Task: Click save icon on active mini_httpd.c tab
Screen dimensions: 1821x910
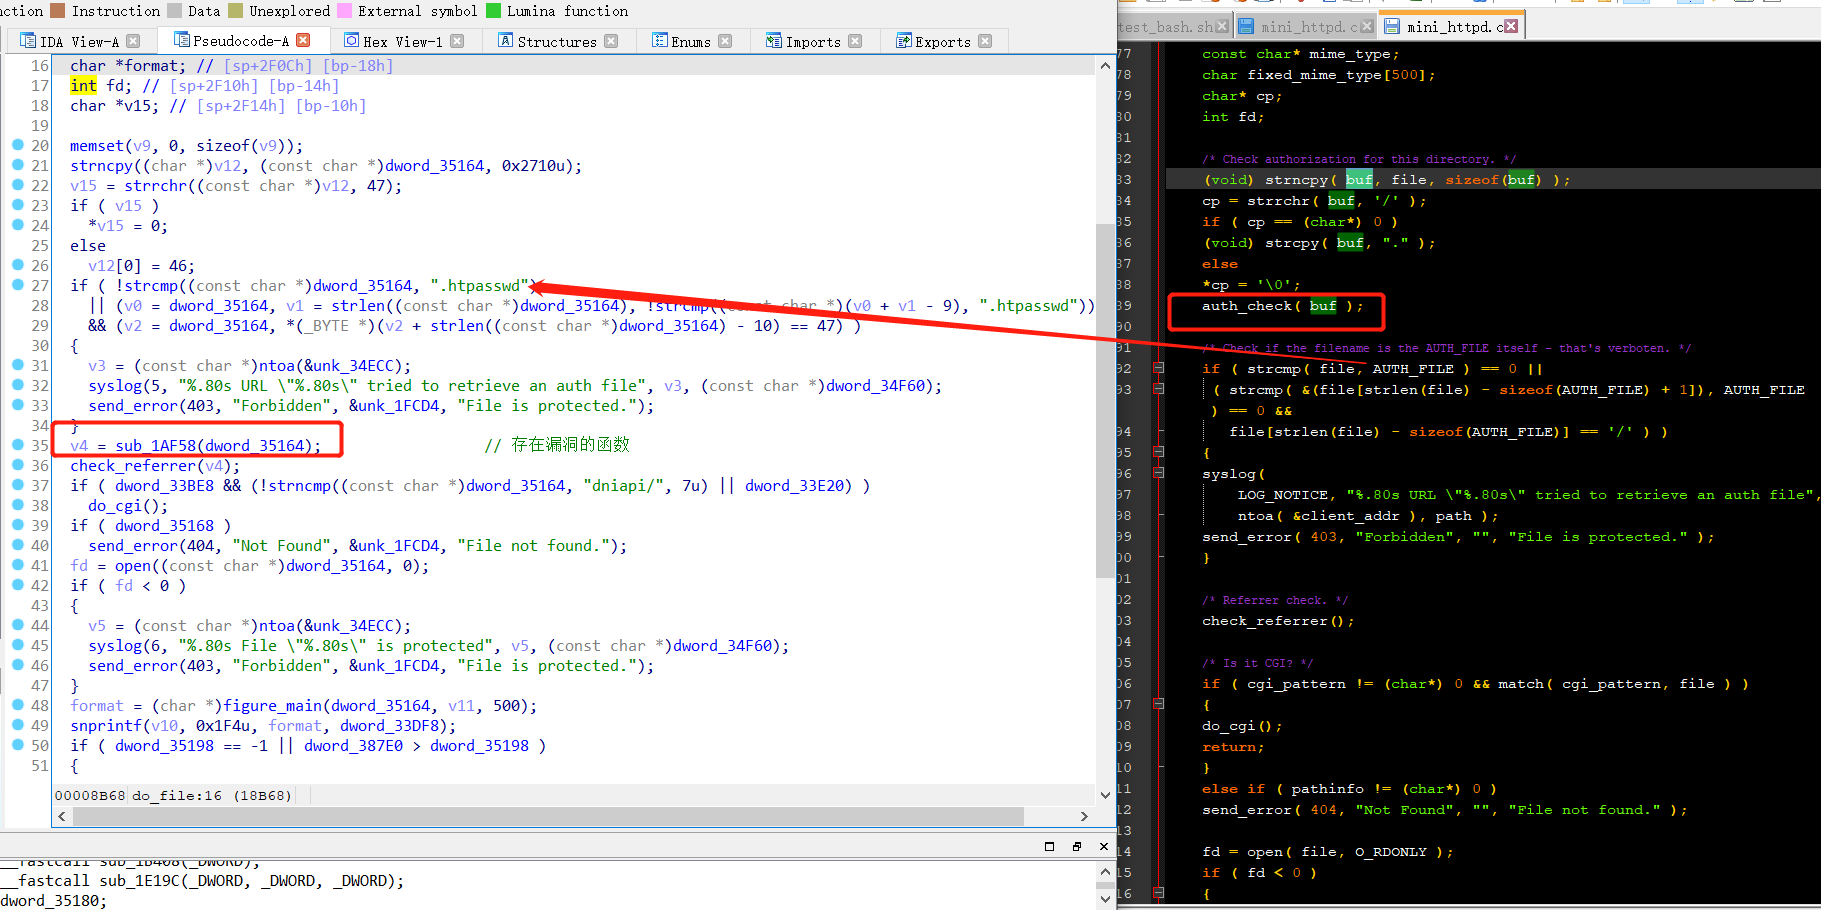Action: pos(1392,26)
